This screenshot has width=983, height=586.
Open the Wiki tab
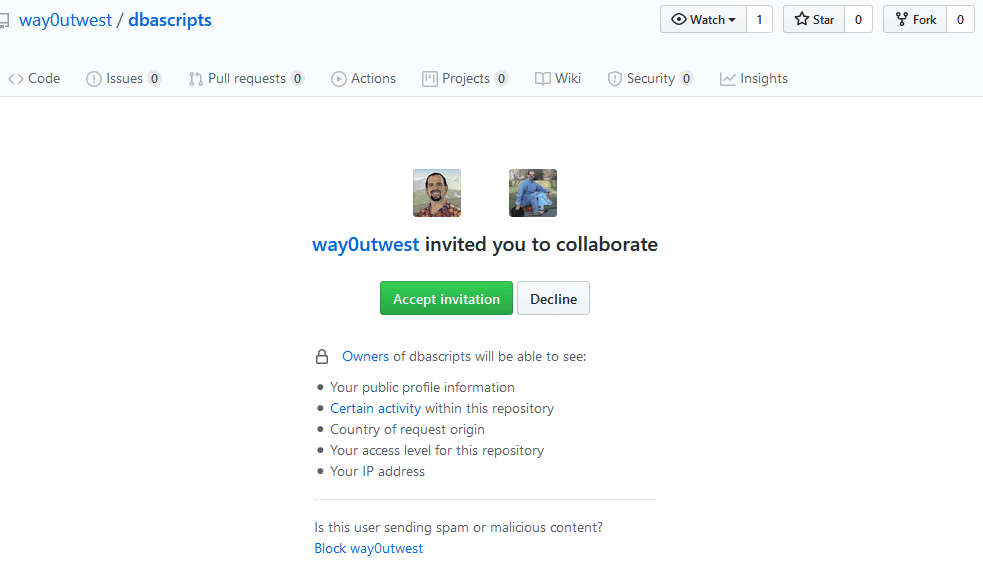coord(558,78)
